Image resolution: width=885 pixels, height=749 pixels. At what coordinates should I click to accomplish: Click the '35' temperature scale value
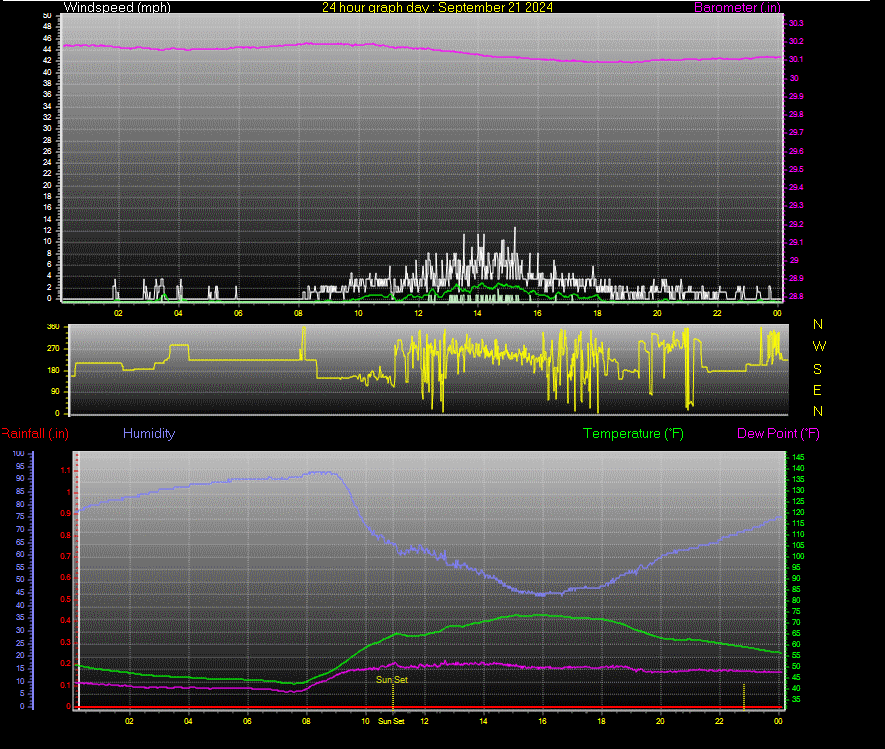pos(796,699)
